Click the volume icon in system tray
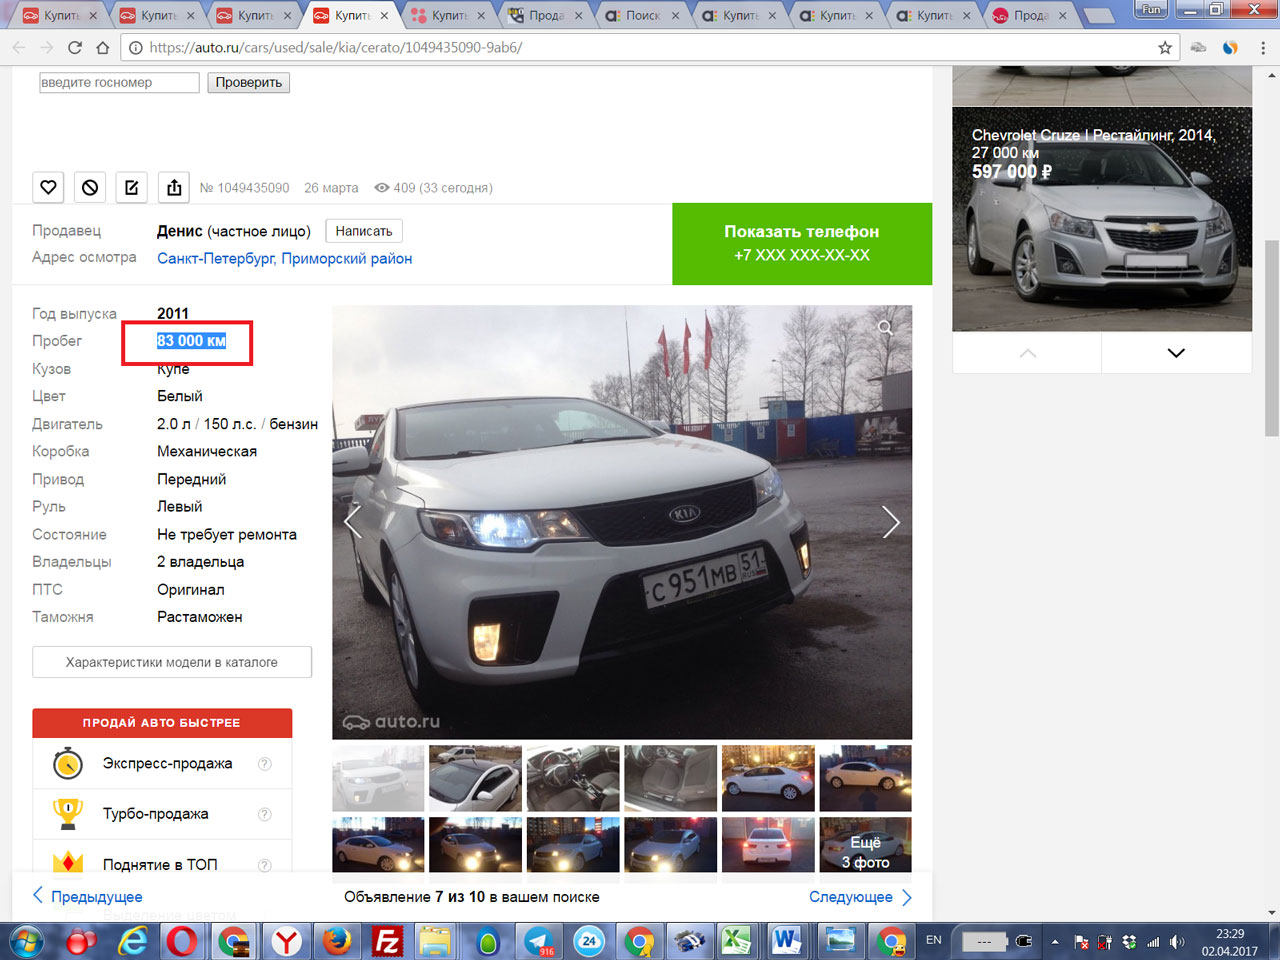 pyautogui.click(x=1177, y=941)
